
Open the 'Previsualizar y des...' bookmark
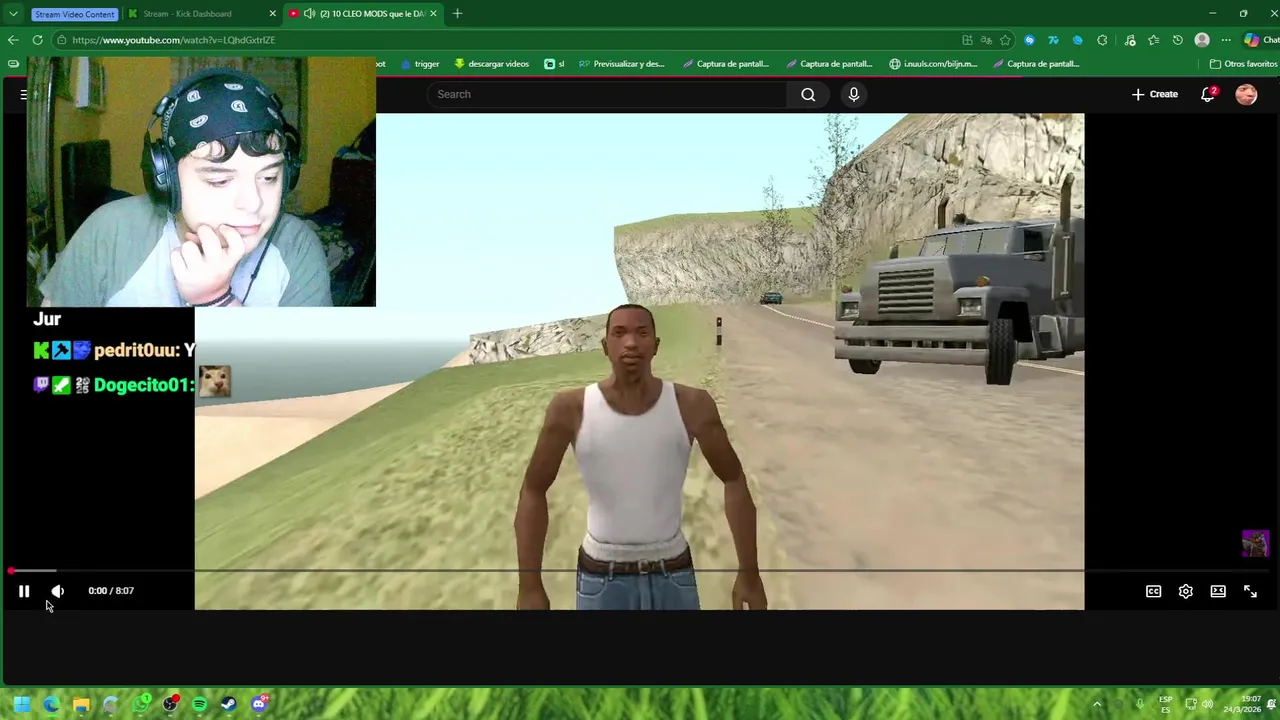click(x=621, y=64)
